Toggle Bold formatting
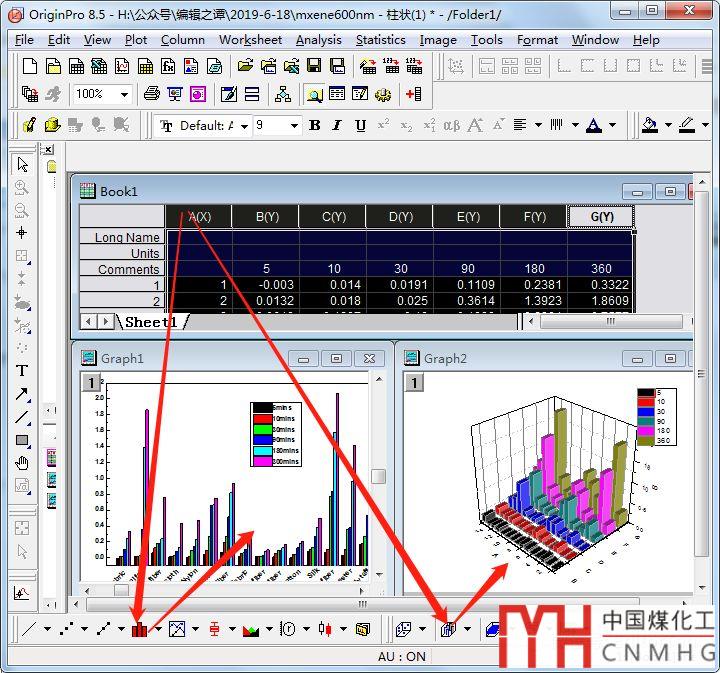Screen dimensions: 720x673 (x=315, y=125)
